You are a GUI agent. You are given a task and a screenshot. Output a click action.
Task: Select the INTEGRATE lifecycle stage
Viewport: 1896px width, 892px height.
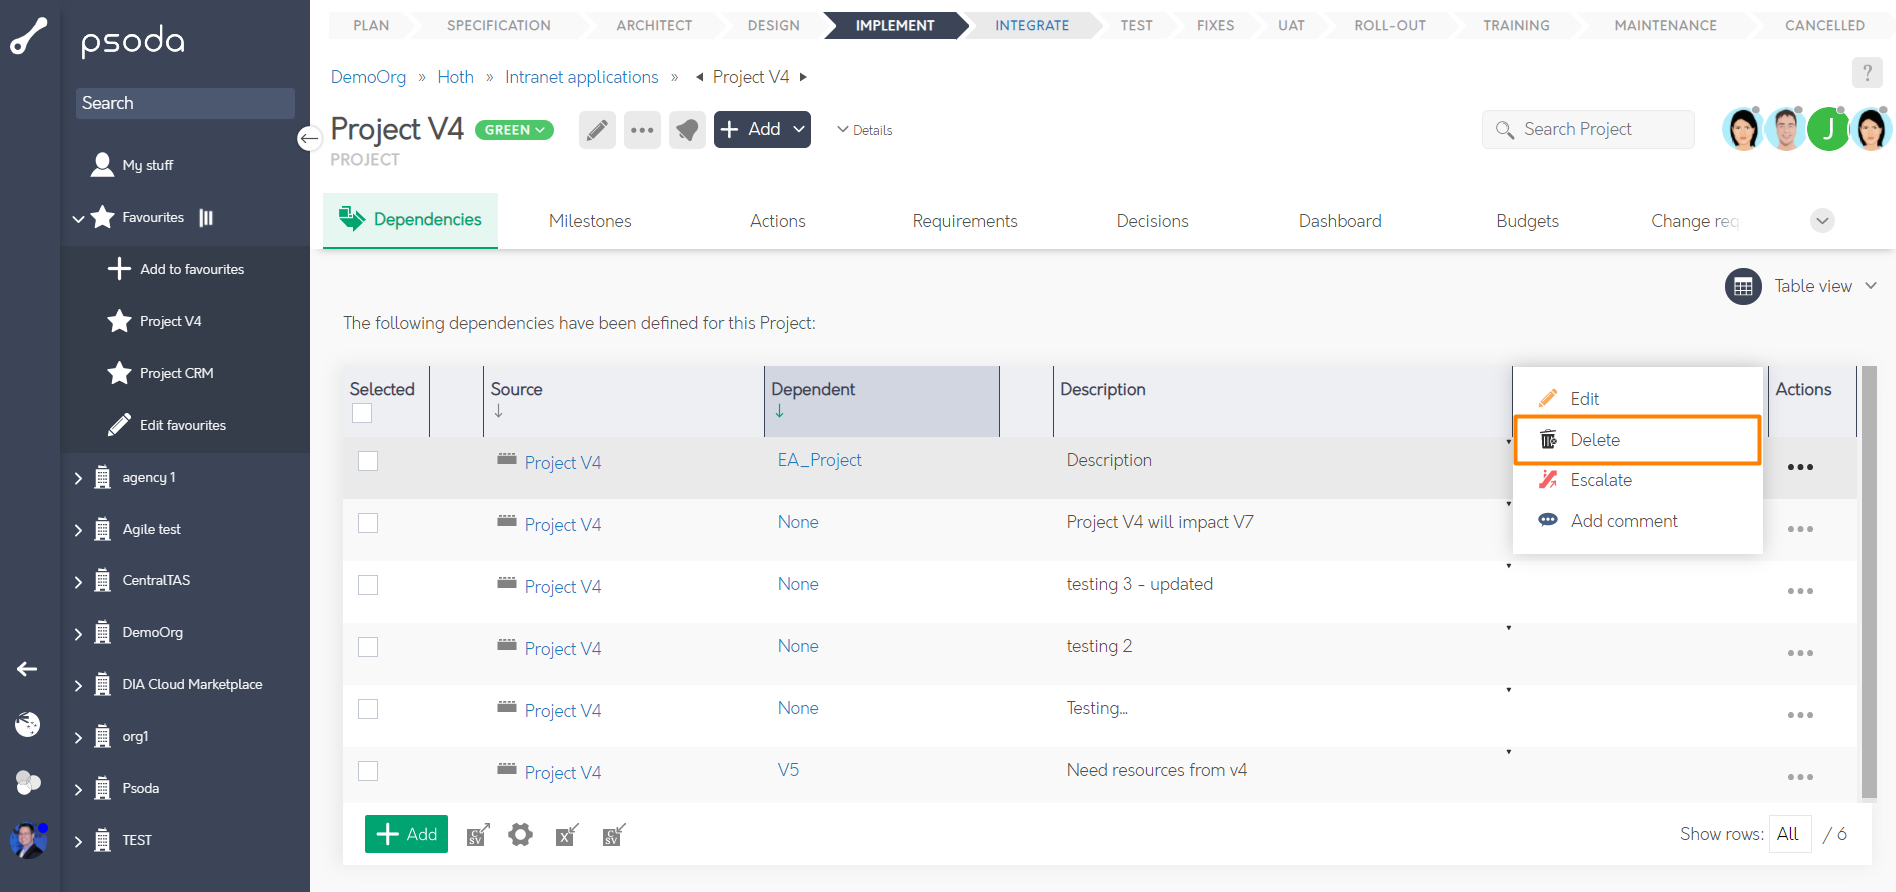pos(1032,25)
